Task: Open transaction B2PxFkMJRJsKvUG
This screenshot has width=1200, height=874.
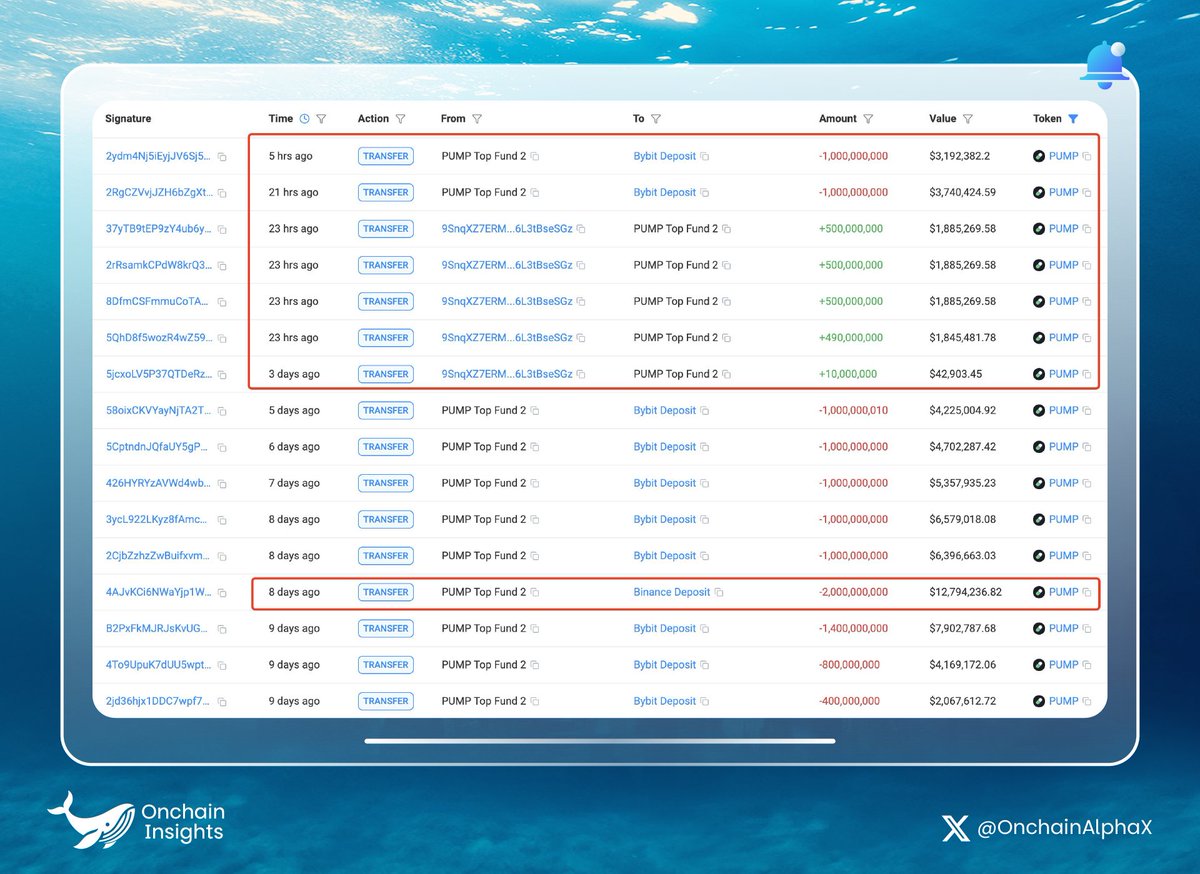Action: pos(158,628)
